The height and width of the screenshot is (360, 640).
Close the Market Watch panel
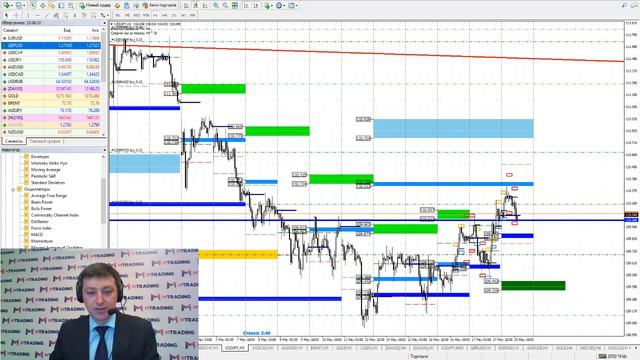[104, 23]
